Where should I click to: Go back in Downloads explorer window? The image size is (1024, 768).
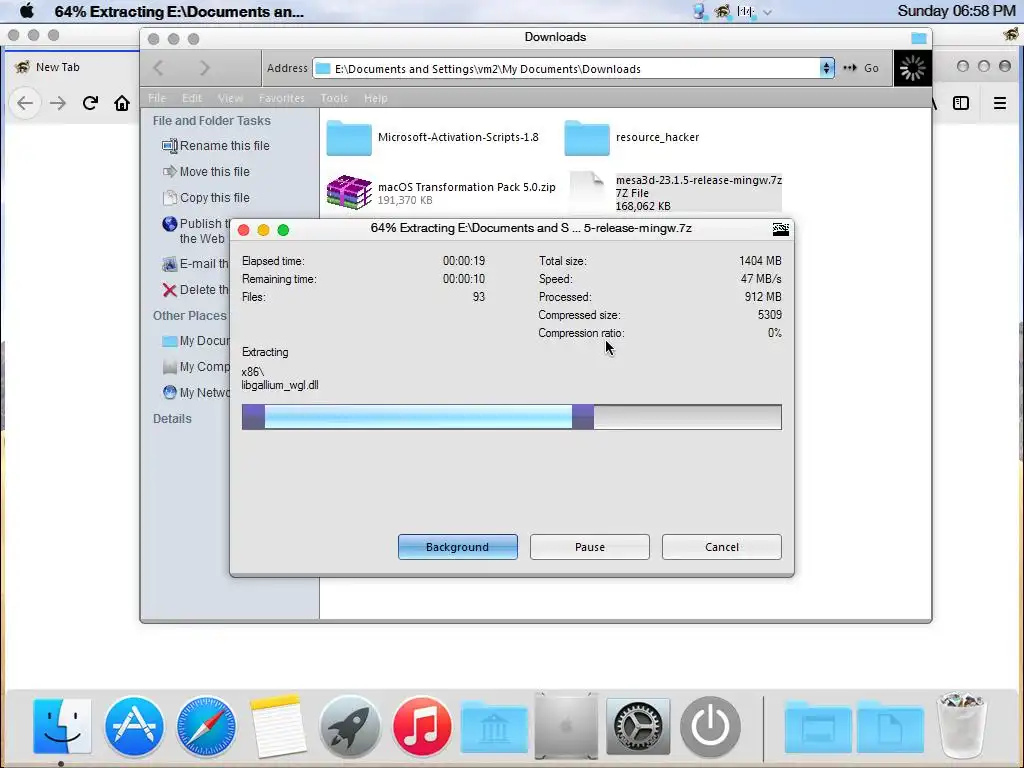pos(158,67)
